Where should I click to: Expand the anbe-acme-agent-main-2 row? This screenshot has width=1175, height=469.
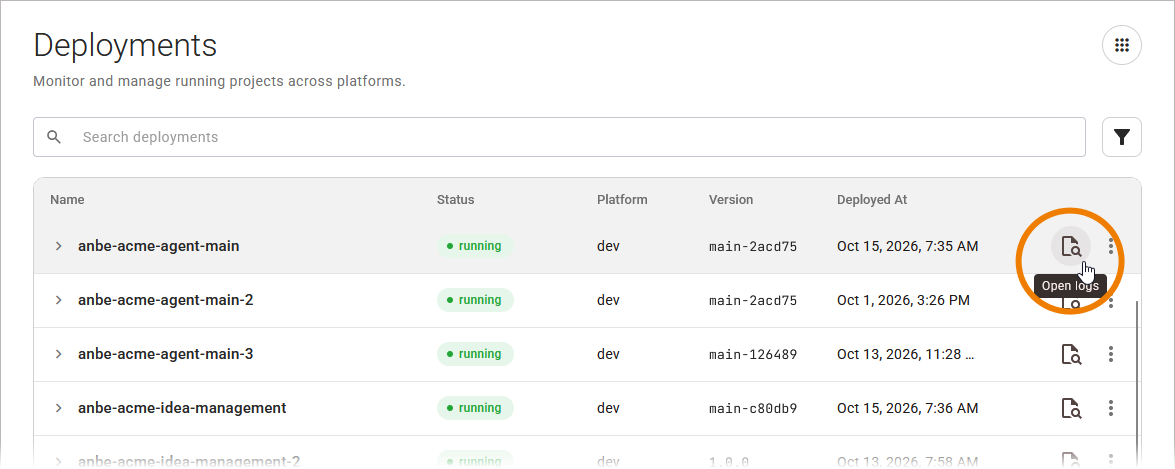coord(58,300)
